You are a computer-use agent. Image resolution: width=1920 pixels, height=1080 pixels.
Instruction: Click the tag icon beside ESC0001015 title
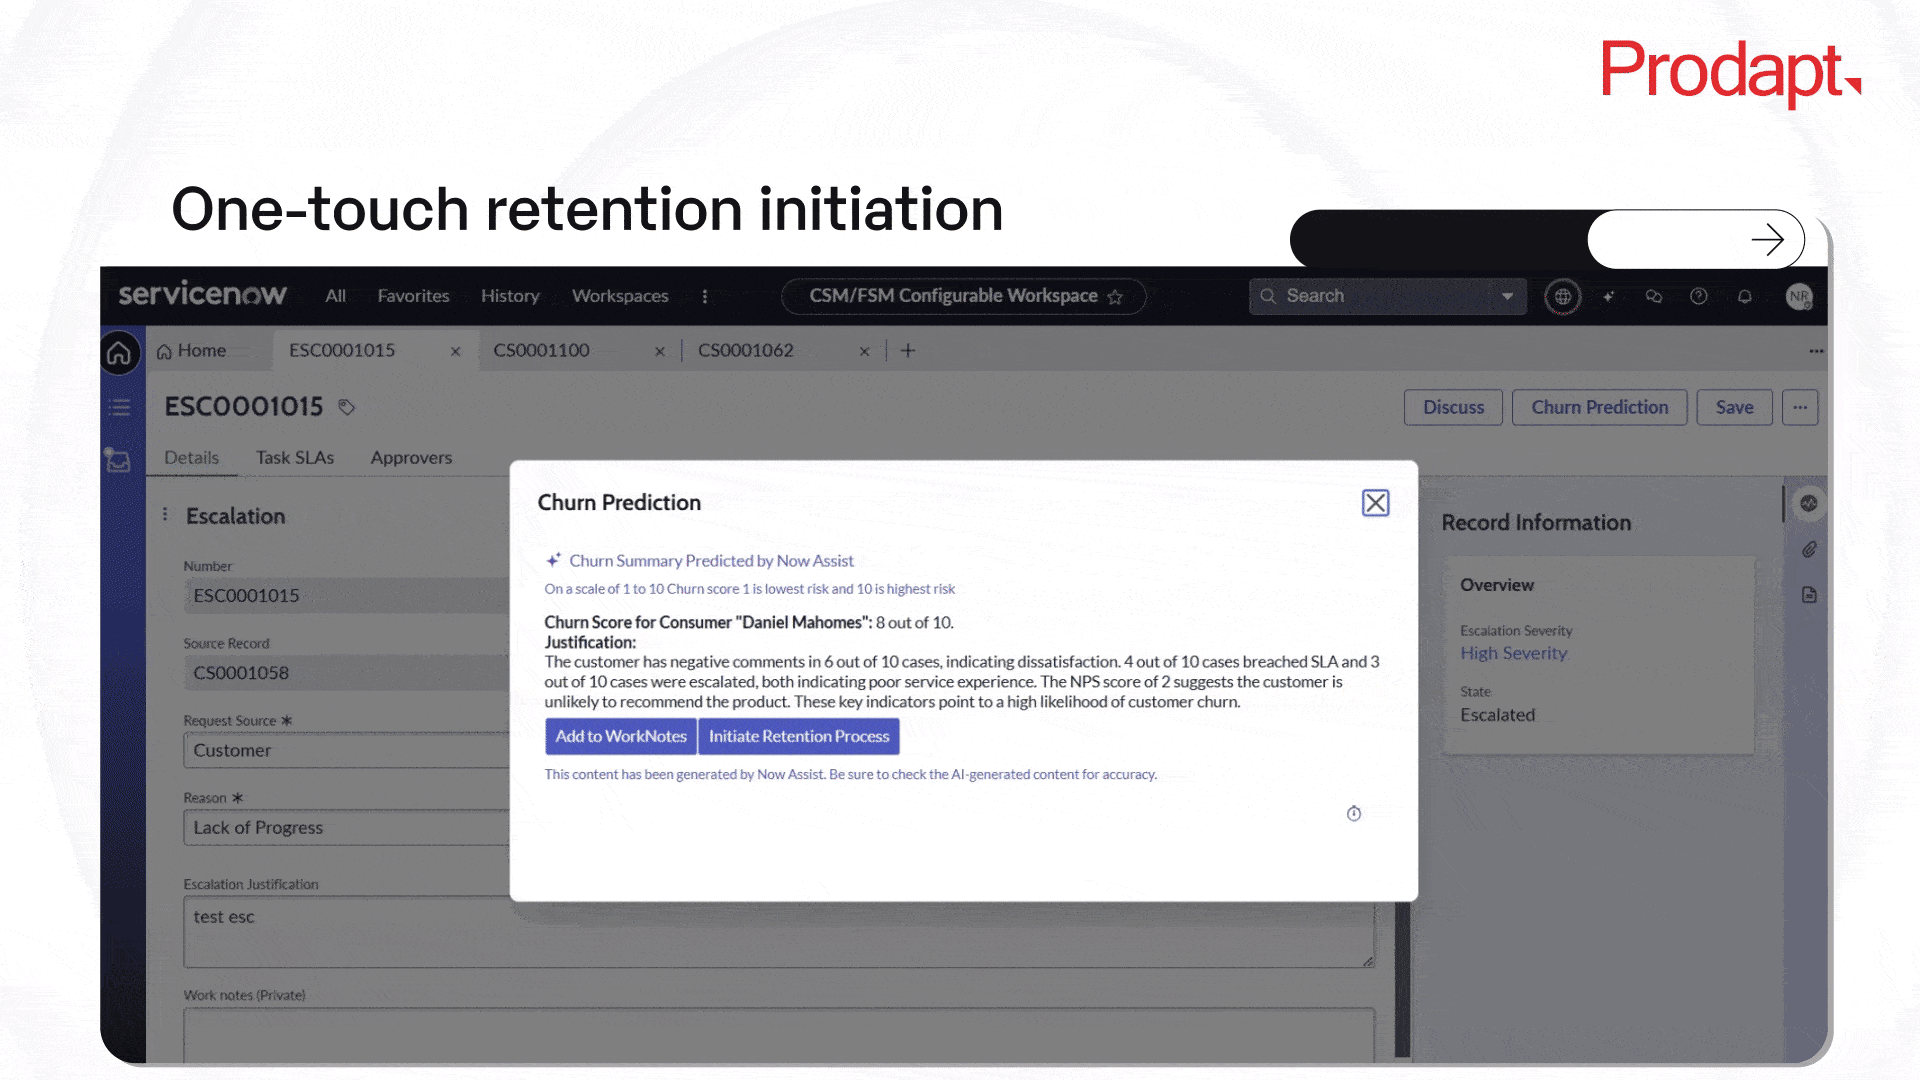tap(346, 407)
